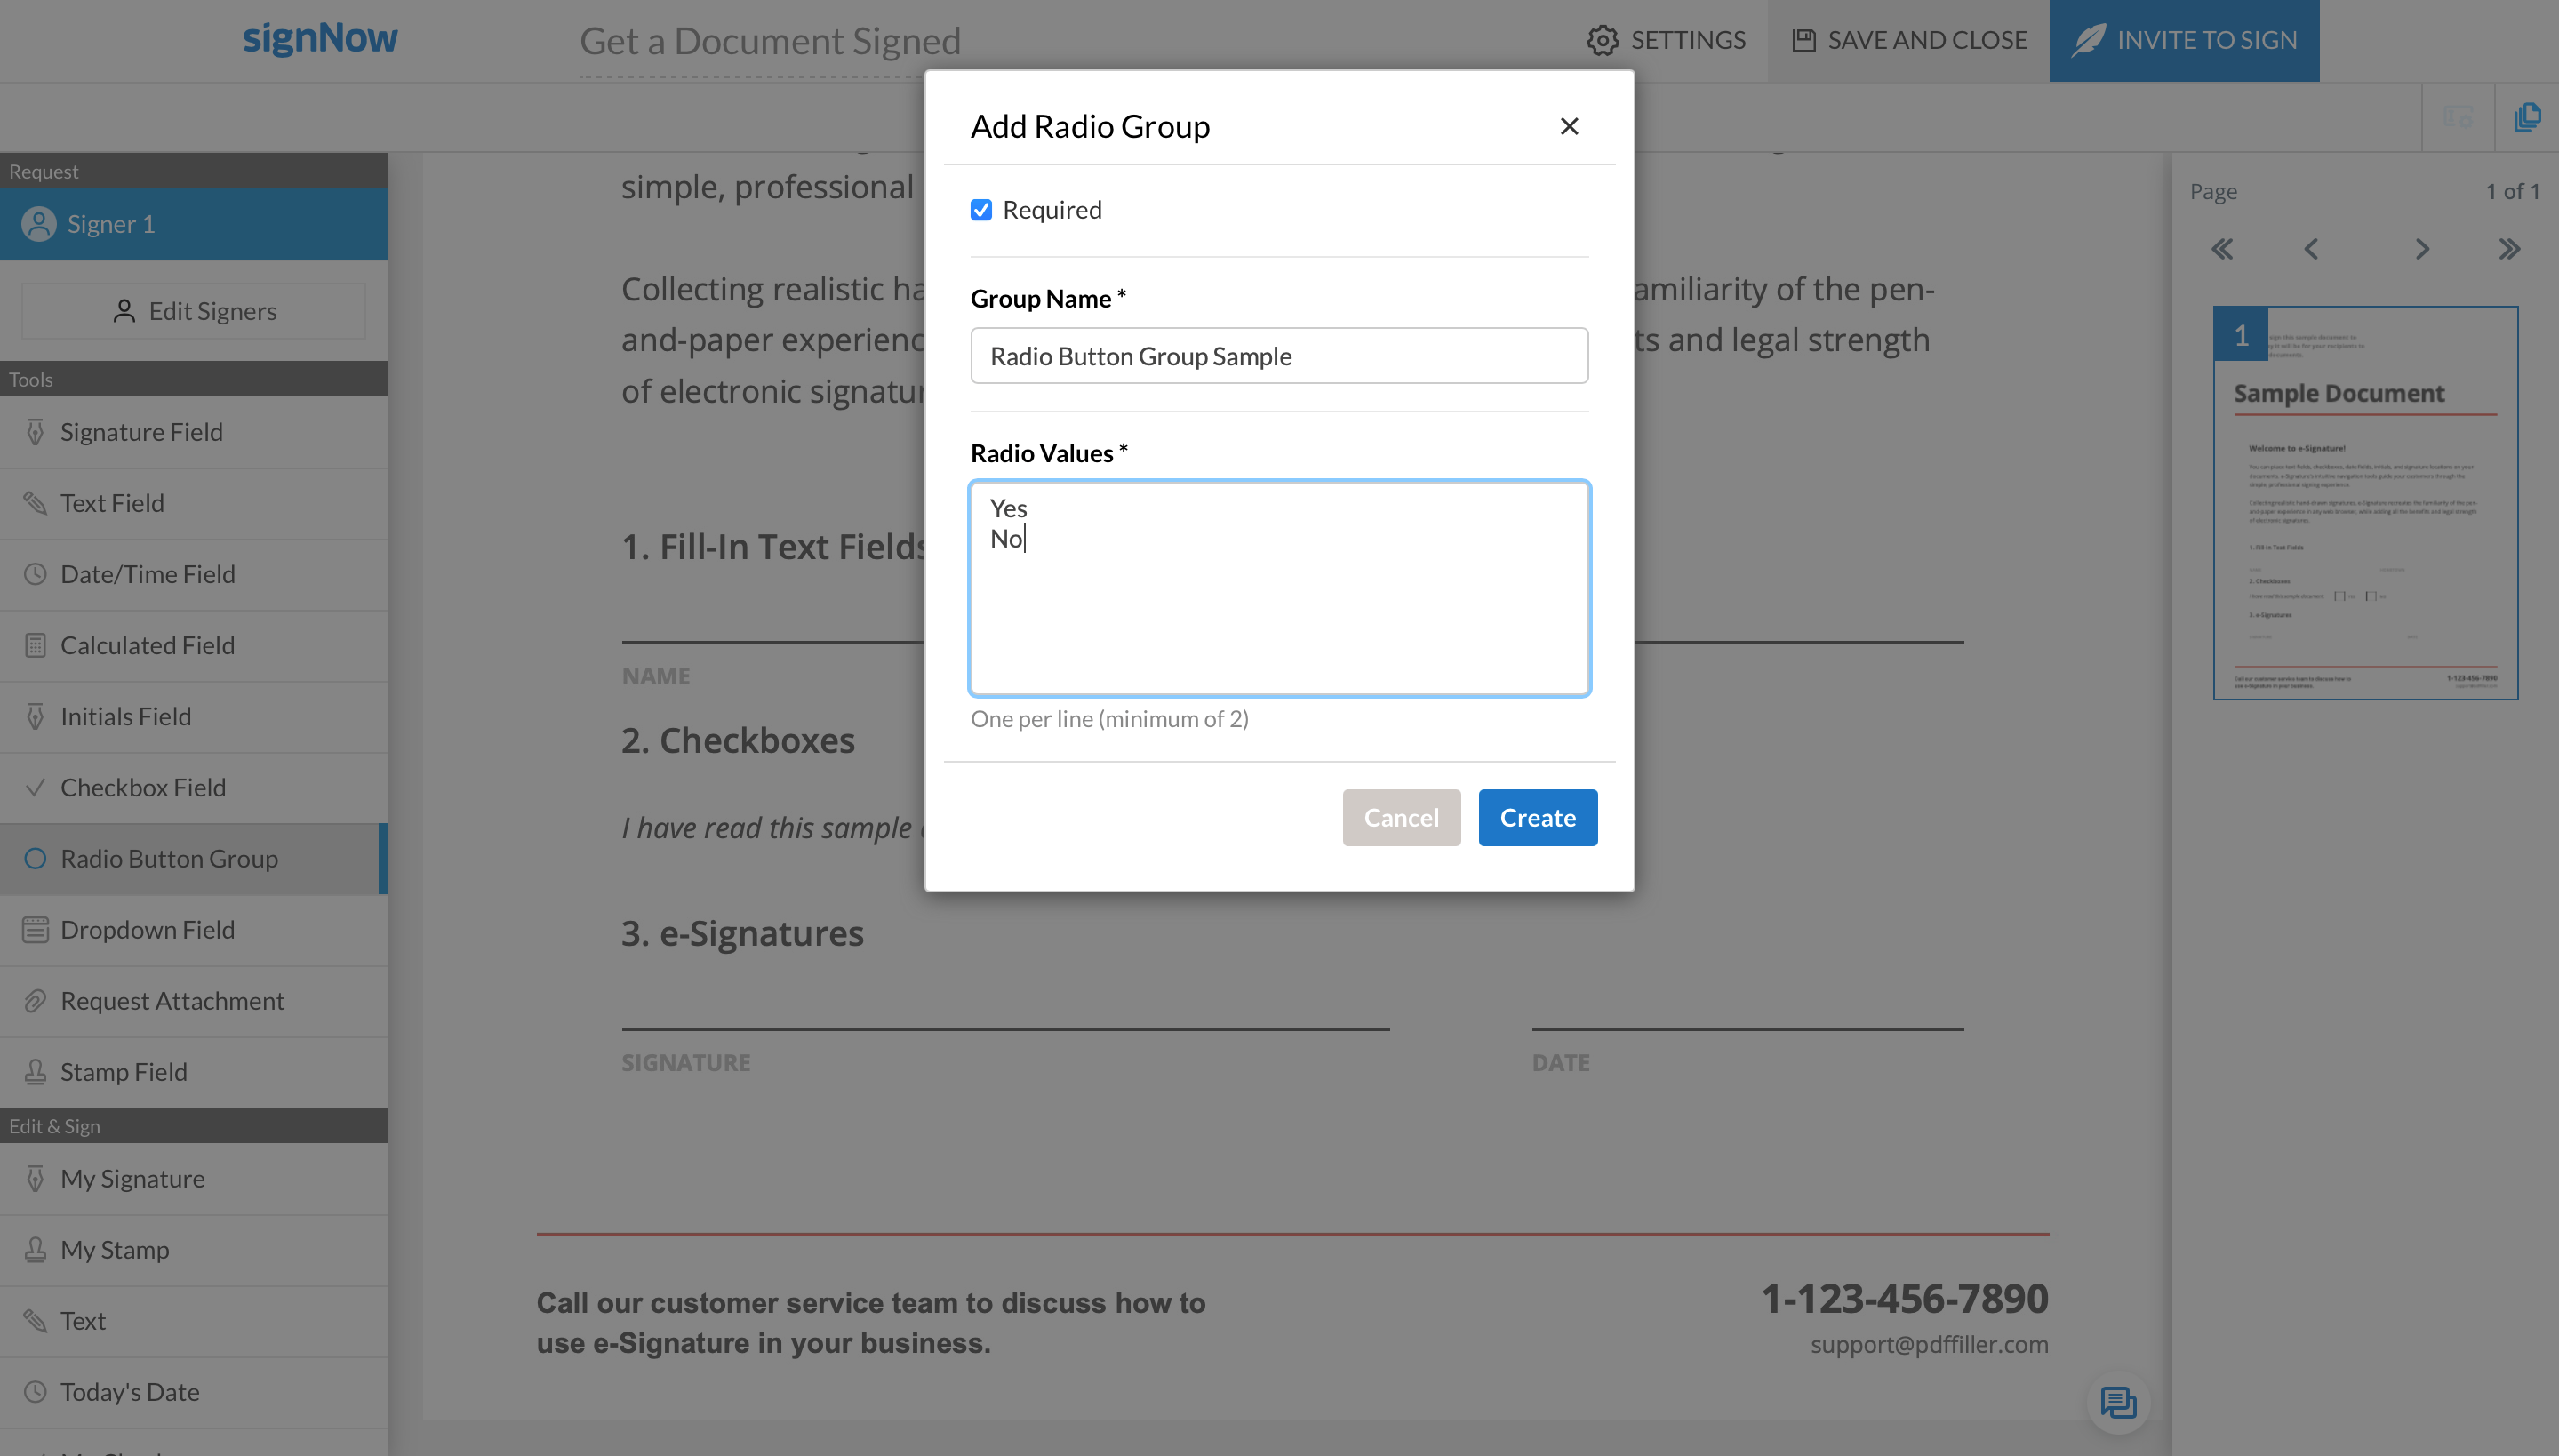Viewport: 2559px width, 1456px height.
Task: Click the Signature Field pen icon
Action: (x=35, y=432)
